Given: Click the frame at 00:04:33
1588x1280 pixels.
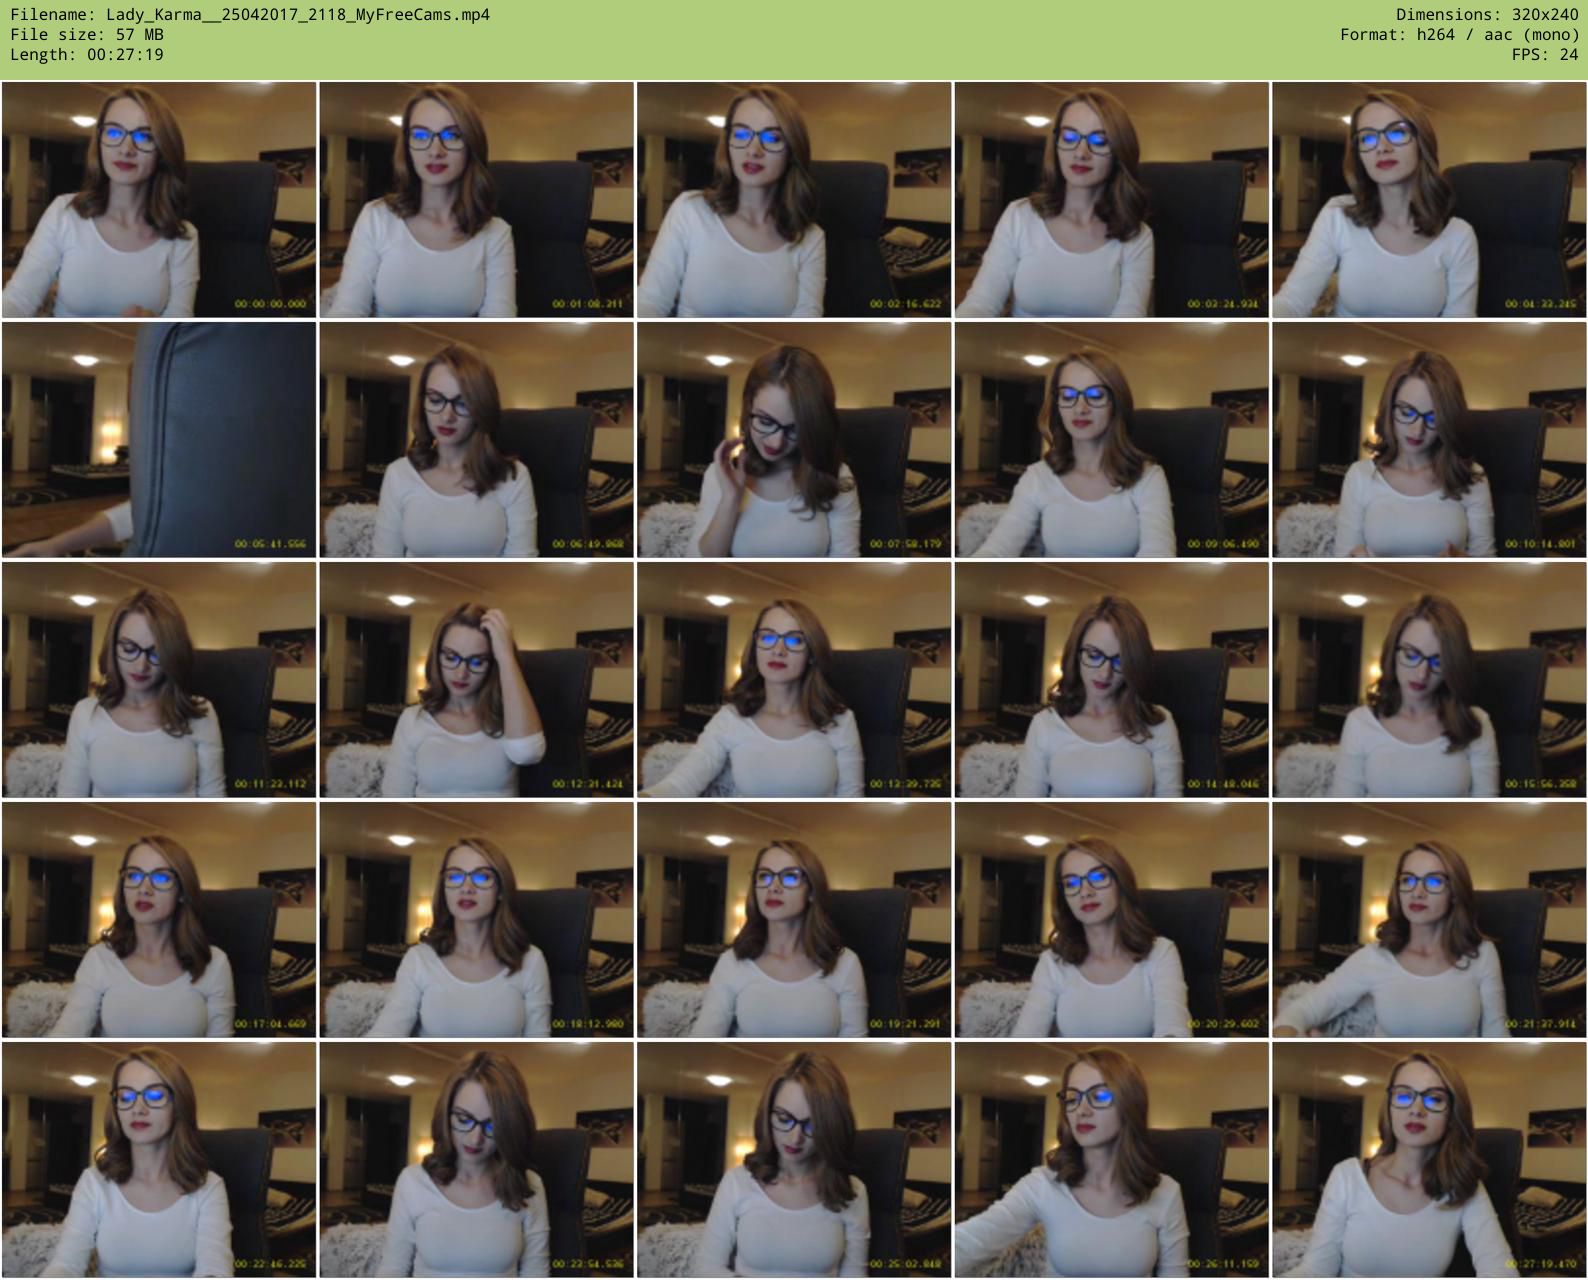Looking at the screenshot, I should click(1429, 200).
